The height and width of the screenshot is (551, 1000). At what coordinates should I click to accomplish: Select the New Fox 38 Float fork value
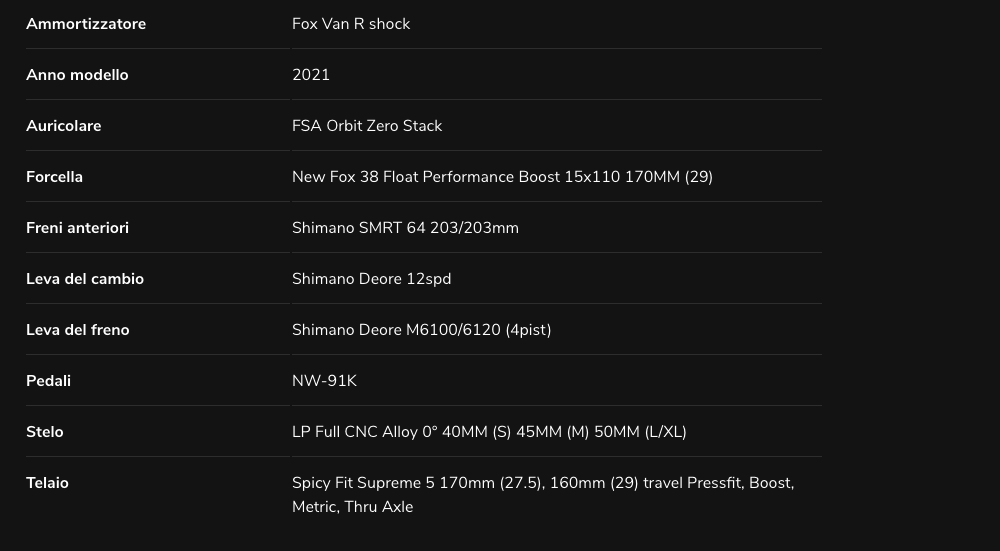pyautogui.click(x=502, y=177)
